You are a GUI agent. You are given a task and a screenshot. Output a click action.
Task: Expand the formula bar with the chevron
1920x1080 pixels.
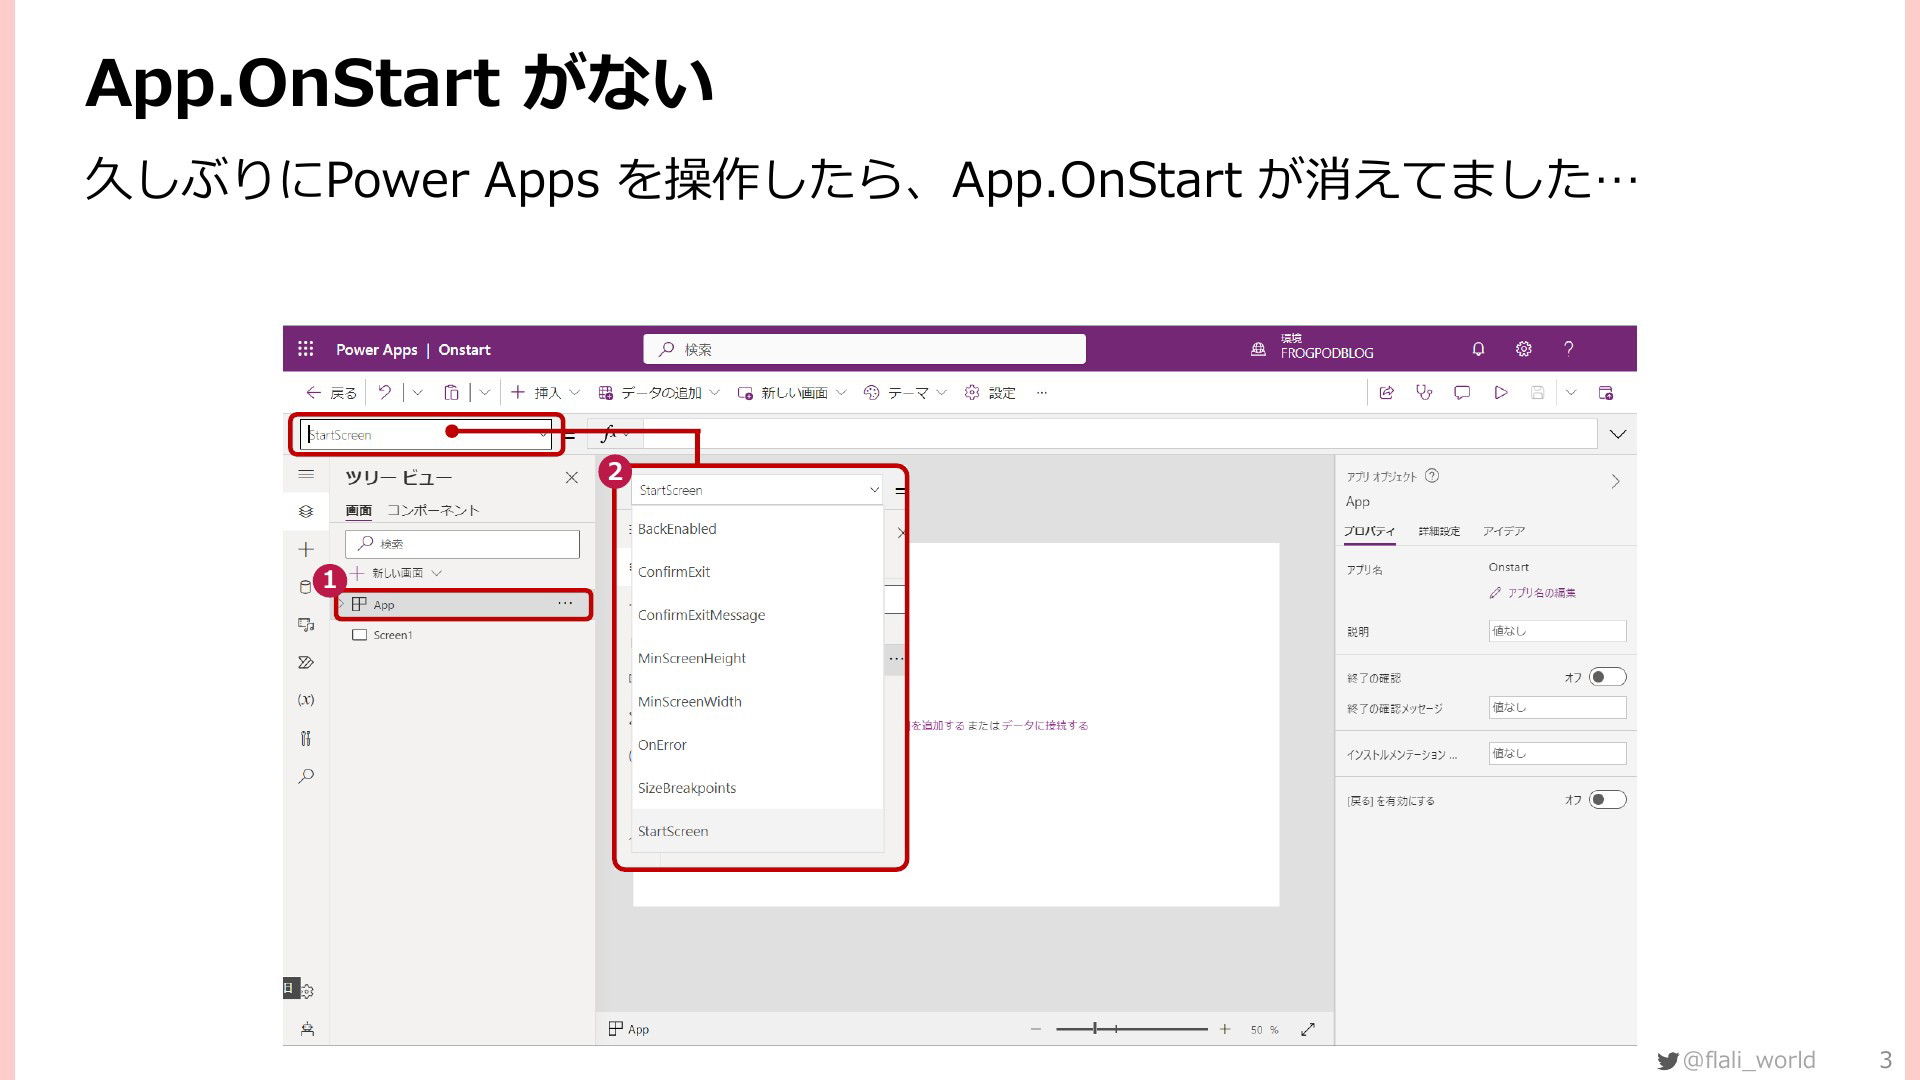(x=1618, y=434)
